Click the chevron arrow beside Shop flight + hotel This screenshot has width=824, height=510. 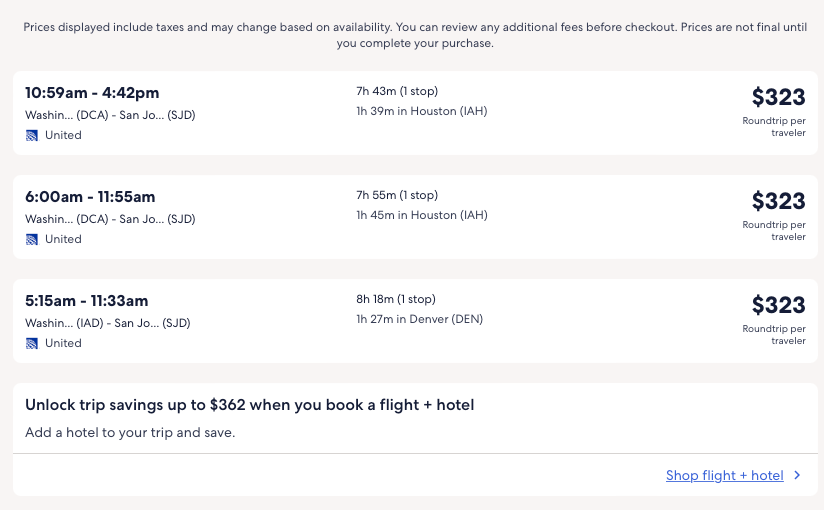pos(797,476)
